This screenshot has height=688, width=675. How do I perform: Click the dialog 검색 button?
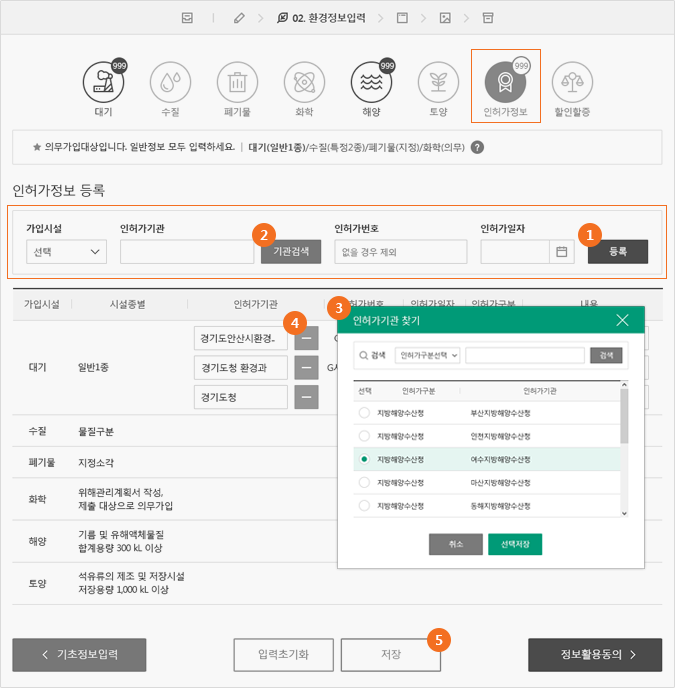606,355
